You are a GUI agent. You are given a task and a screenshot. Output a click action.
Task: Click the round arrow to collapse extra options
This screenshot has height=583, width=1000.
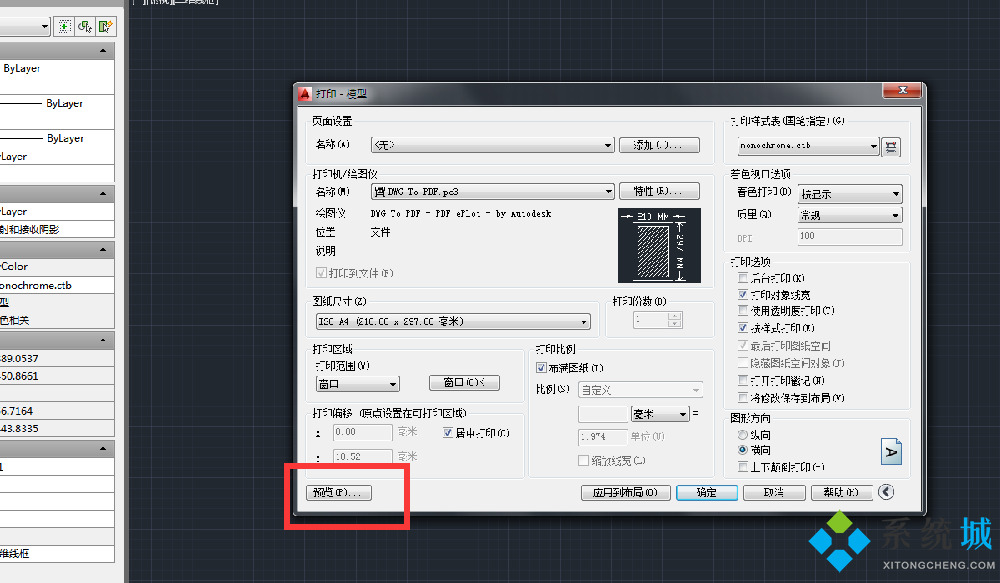pos(885,492)
